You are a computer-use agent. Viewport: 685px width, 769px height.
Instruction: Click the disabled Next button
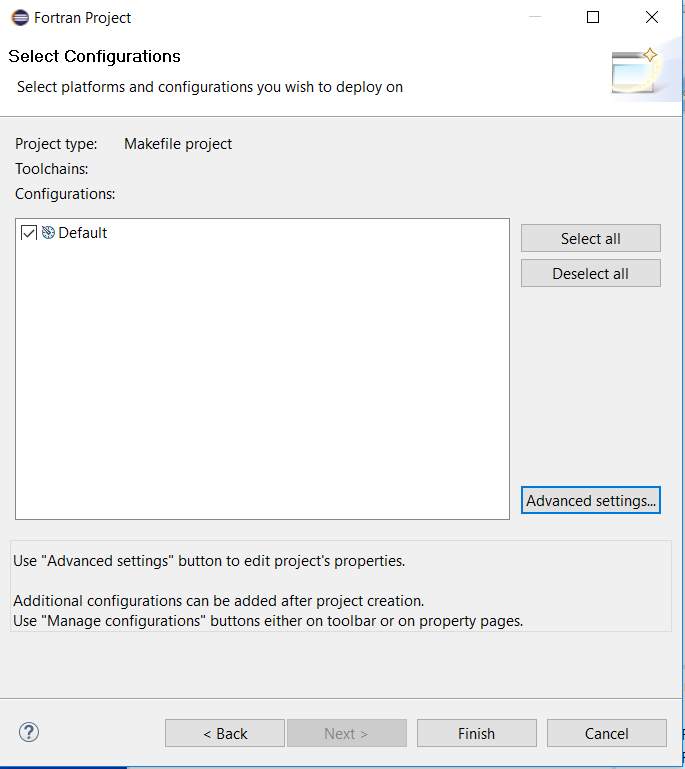(x=347, y=733)
